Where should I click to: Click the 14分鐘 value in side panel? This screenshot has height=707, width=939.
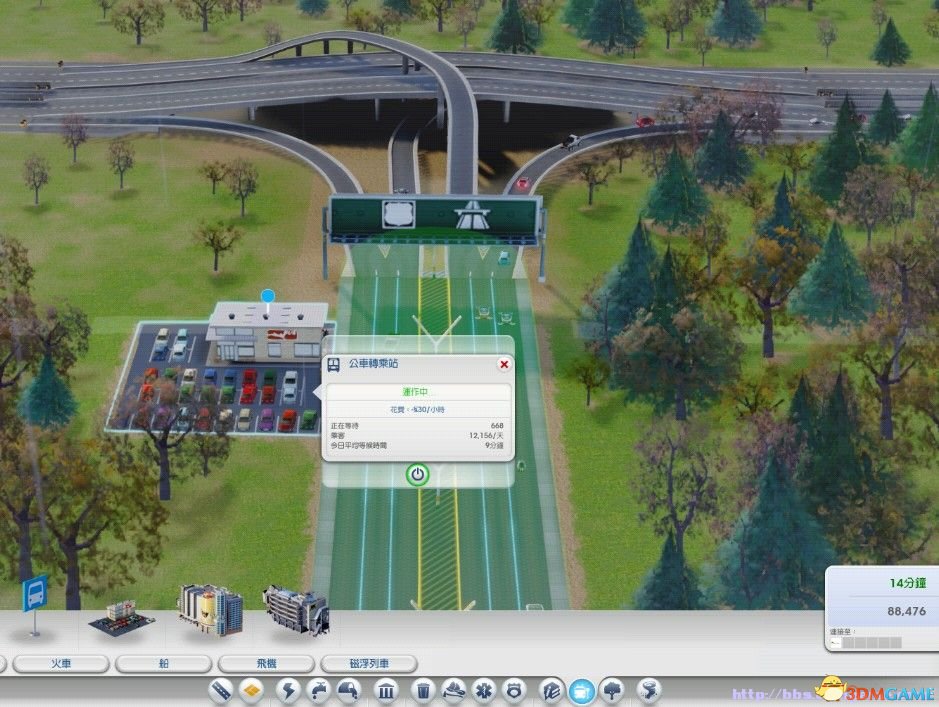(x=907, y=583)
